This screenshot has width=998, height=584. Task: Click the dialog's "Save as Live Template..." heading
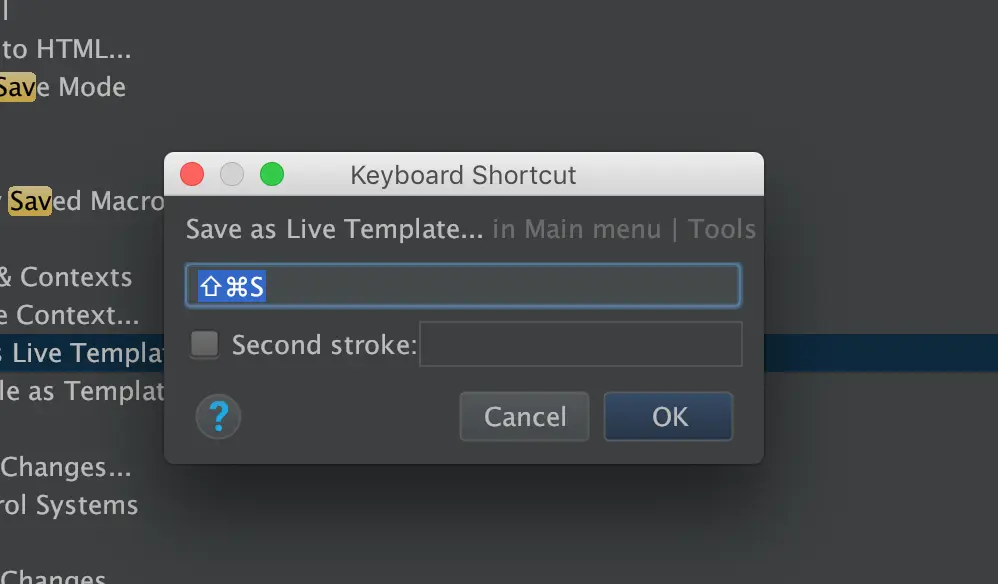[x=335, y=229]
